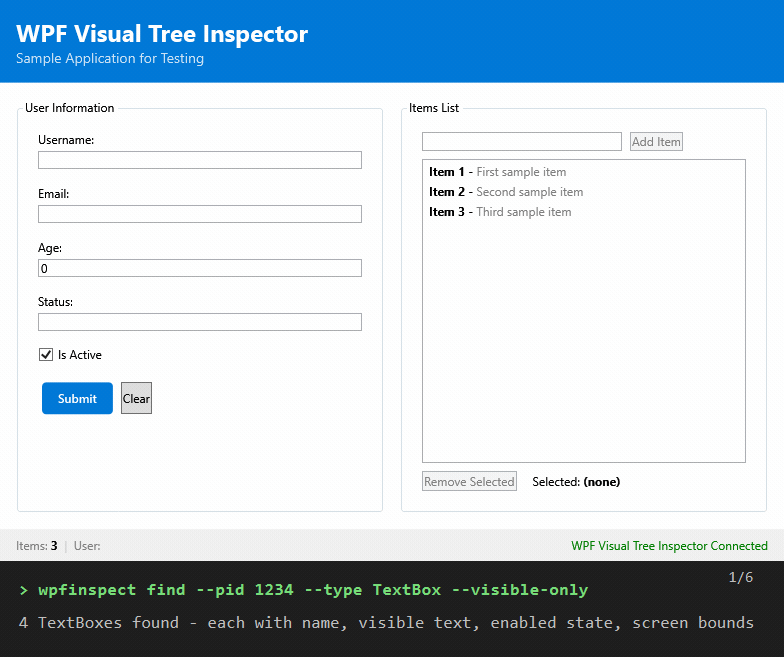Click the blue Submit button

(78, 398)
